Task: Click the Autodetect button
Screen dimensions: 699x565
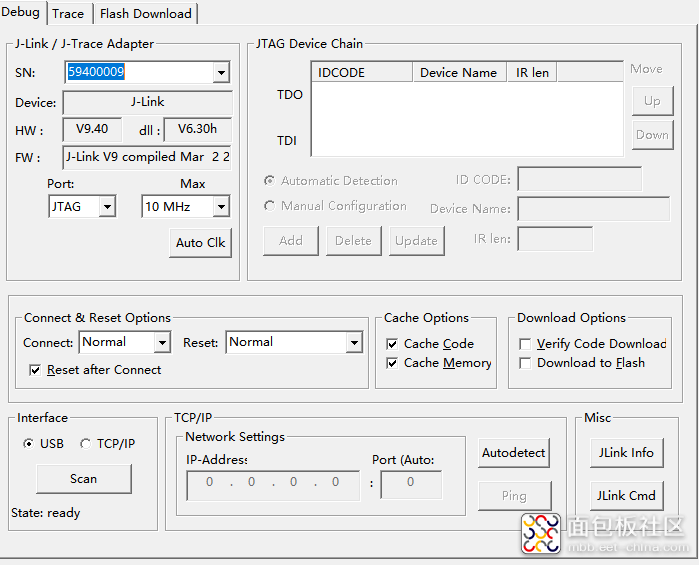Action: click(514, 453)
